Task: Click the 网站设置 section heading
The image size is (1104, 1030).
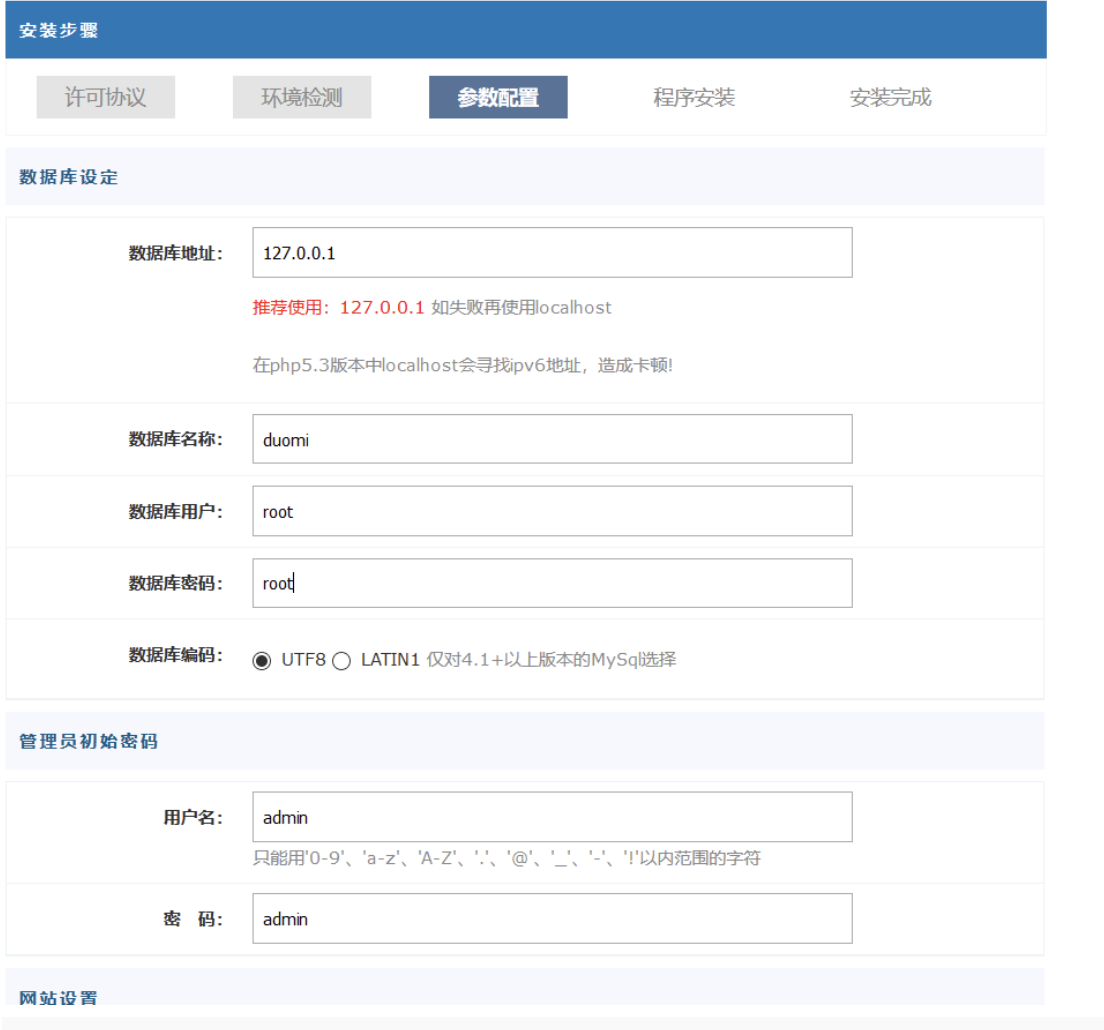Action: (x=58, y=998)
